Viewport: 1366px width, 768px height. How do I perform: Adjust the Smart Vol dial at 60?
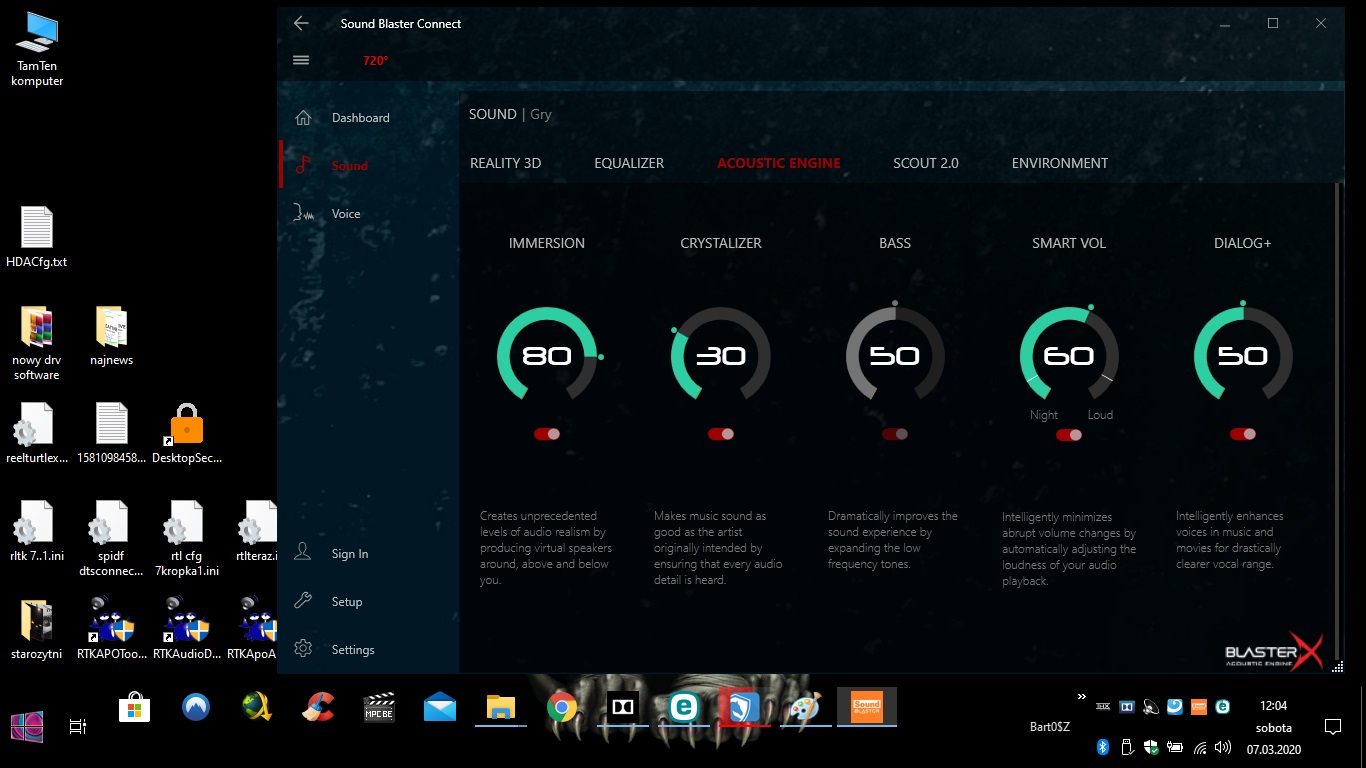tap(1069, 355)
